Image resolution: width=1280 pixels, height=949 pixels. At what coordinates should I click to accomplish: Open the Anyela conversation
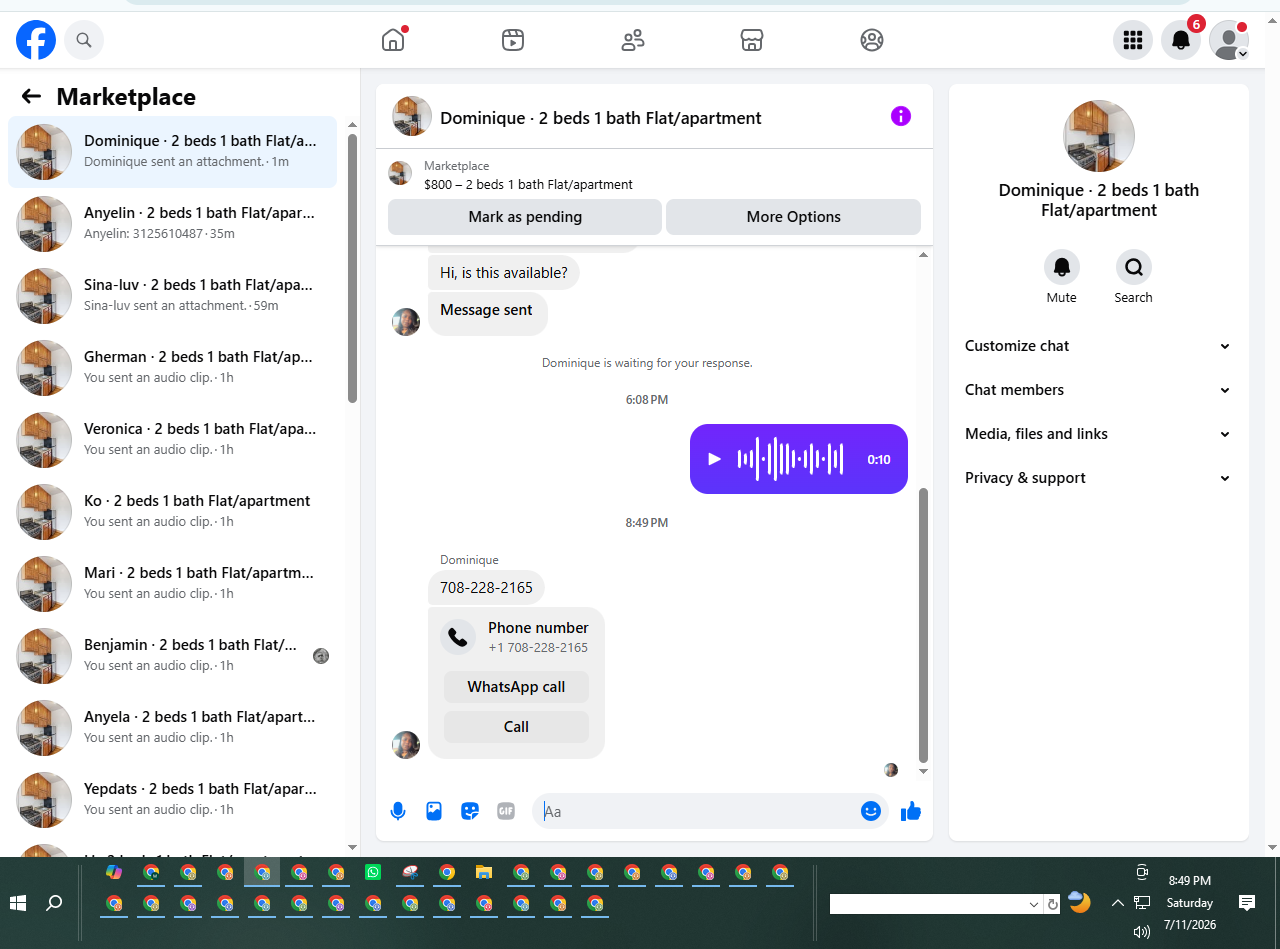pos(172,728)
